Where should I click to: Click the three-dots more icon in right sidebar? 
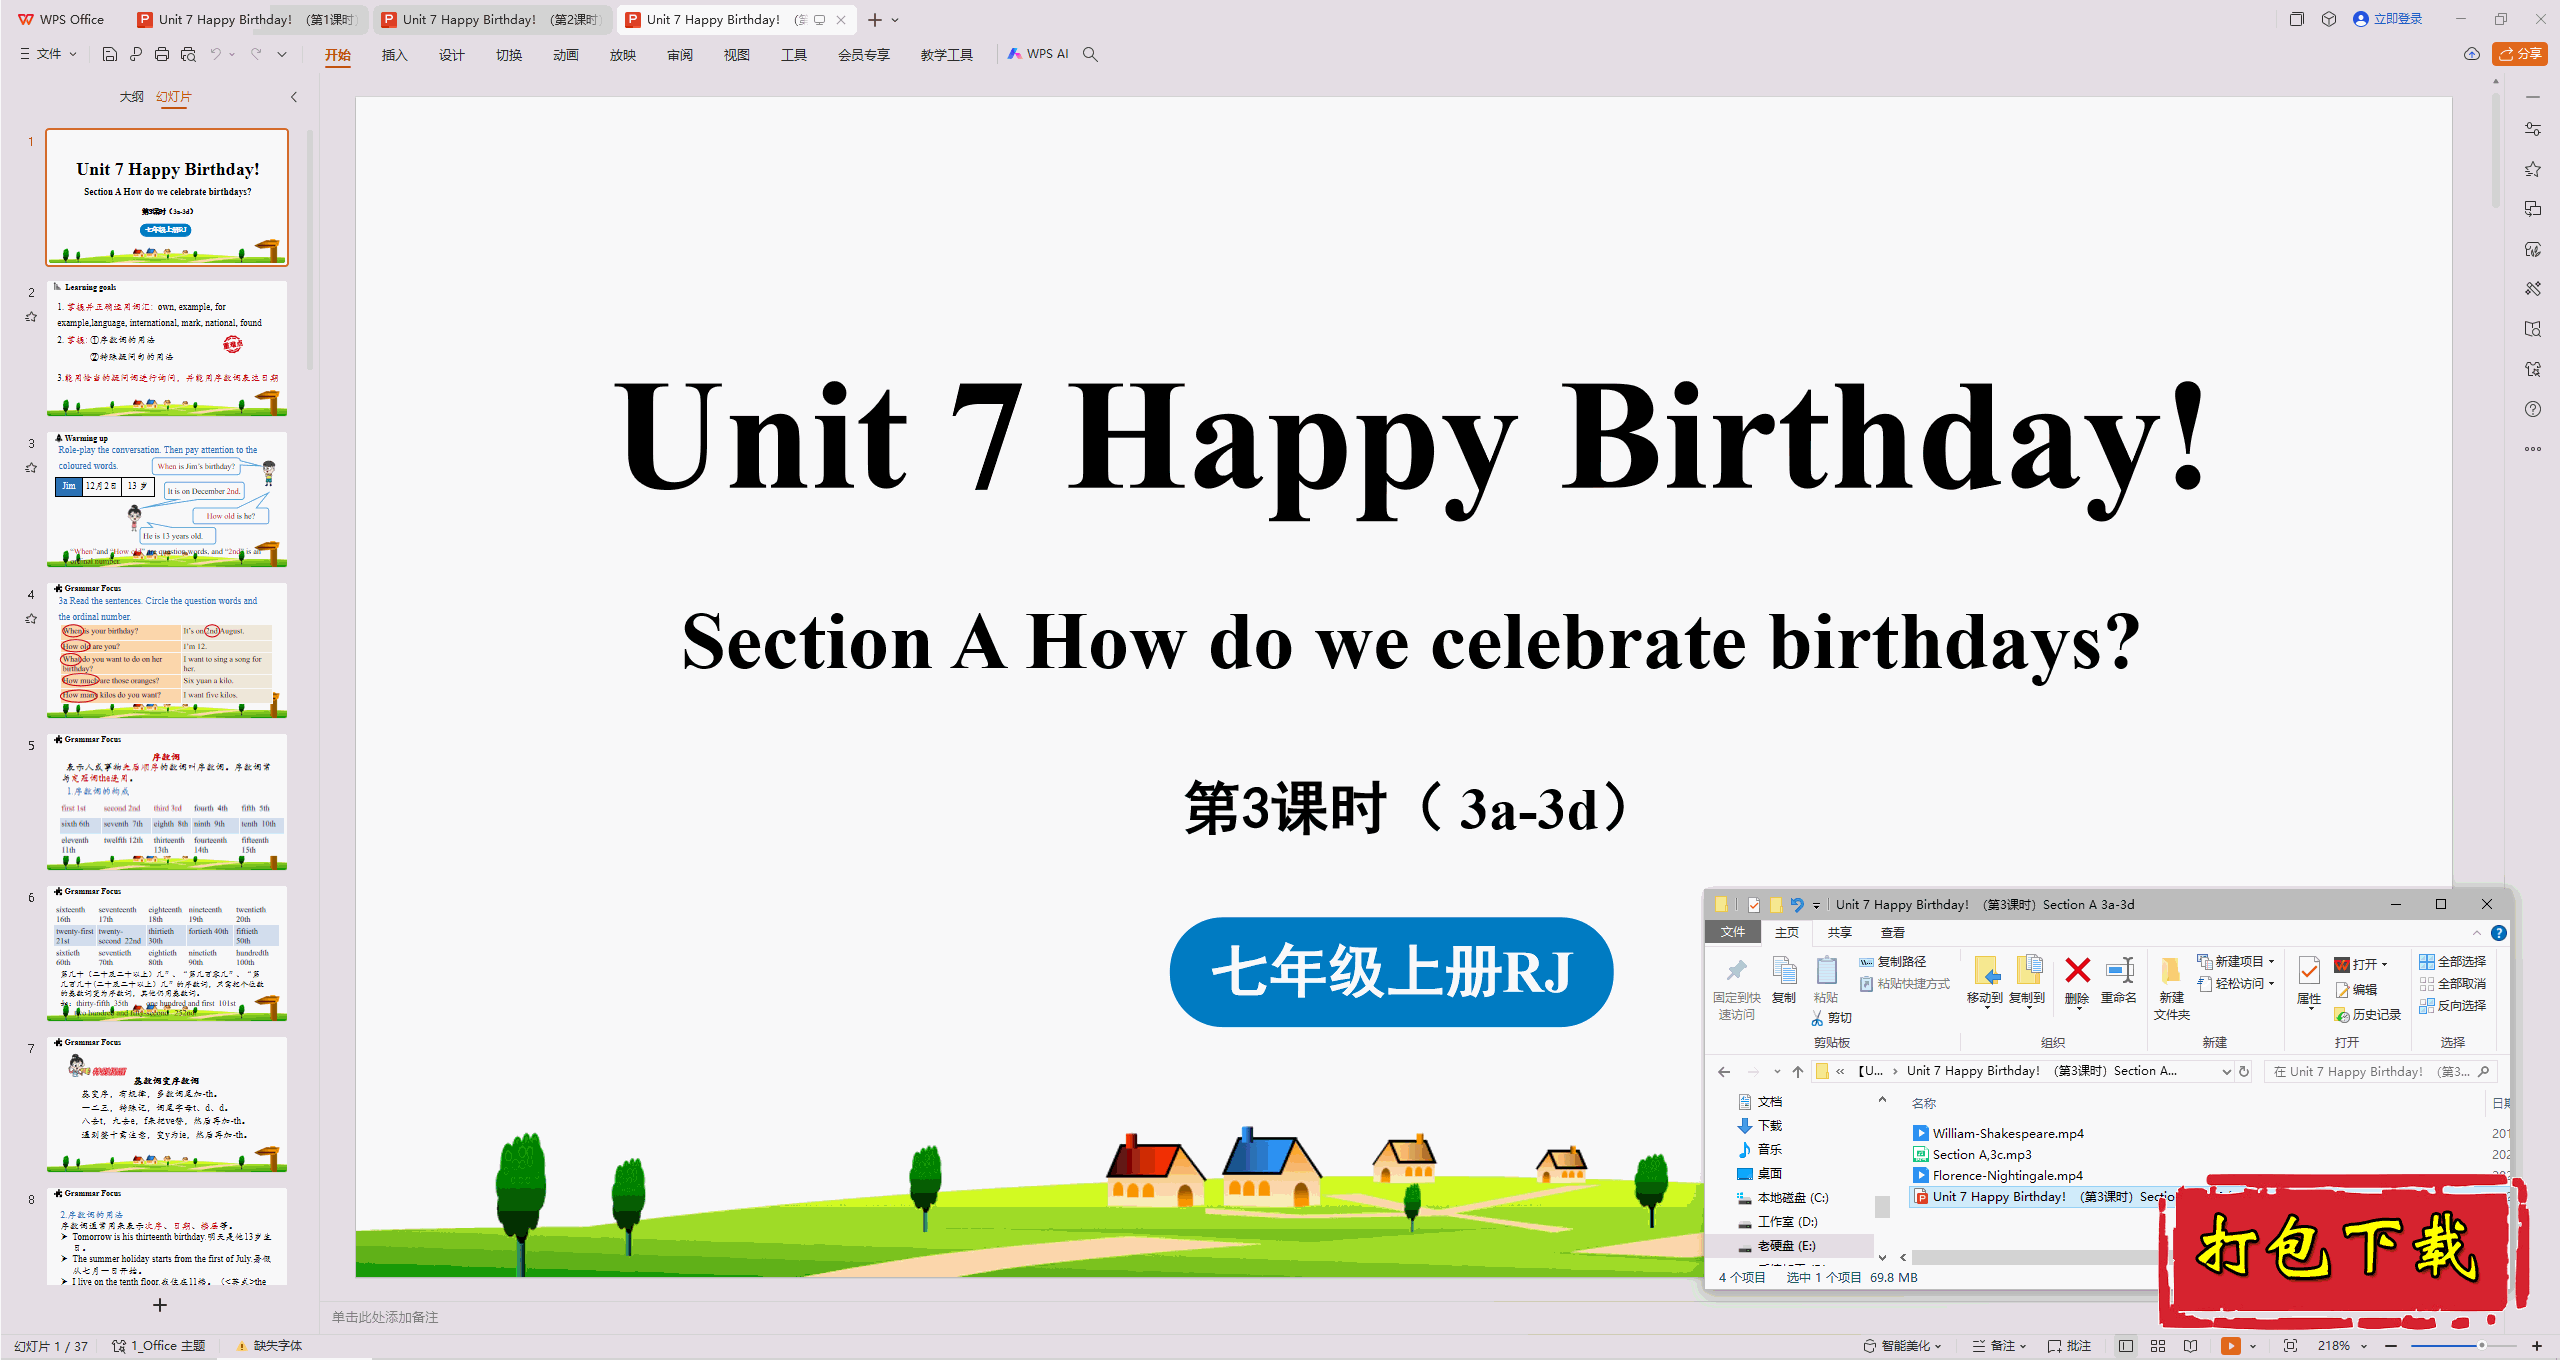pos(2533,449)
